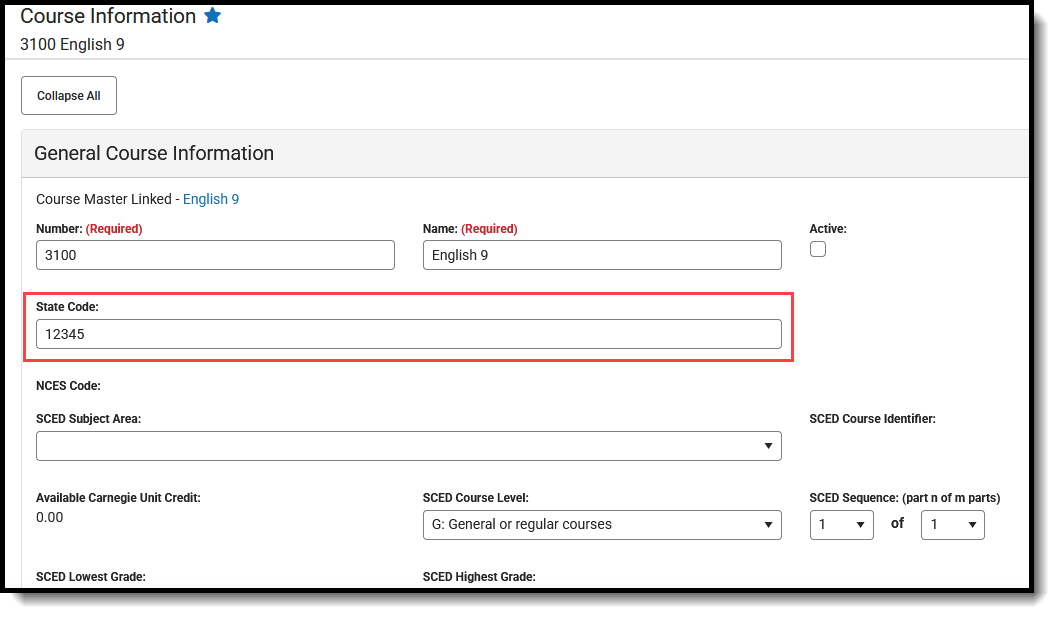Click the State Code field containing 12345

(408, 334)
